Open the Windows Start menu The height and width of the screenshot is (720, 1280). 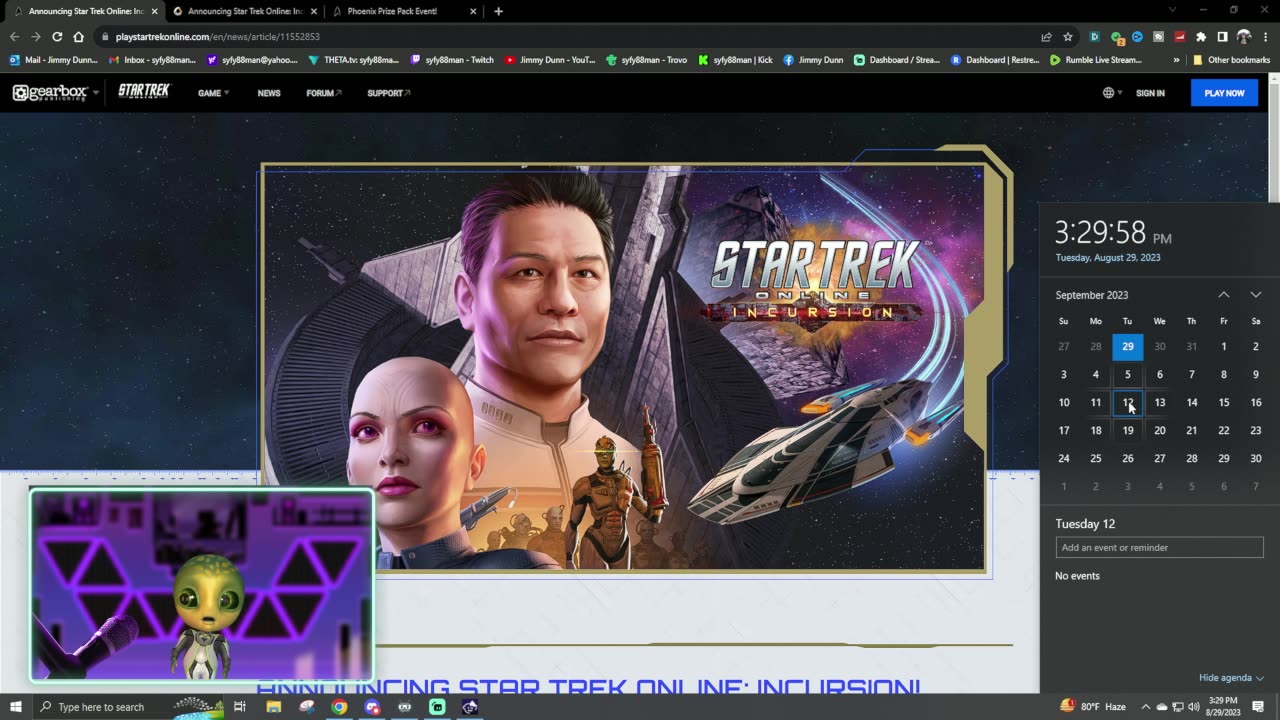(x=16, y=707)
